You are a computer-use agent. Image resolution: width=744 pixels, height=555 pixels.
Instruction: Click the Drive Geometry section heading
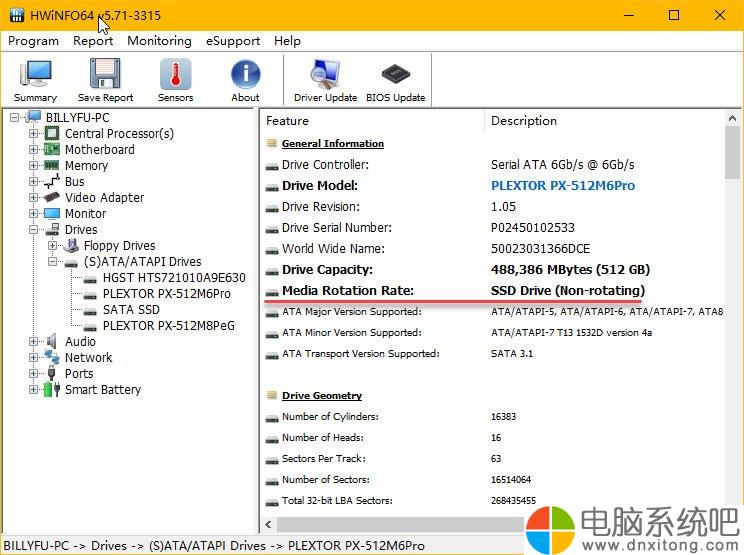tap(322, 396)
